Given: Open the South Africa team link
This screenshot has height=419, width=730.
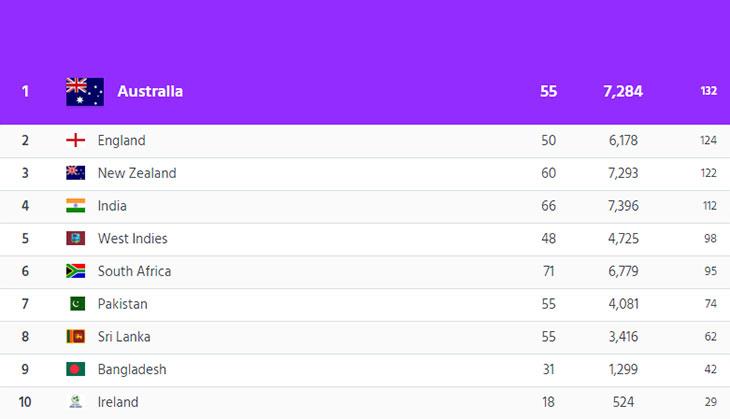Looking at the screenshot, I should coord(134,271).
